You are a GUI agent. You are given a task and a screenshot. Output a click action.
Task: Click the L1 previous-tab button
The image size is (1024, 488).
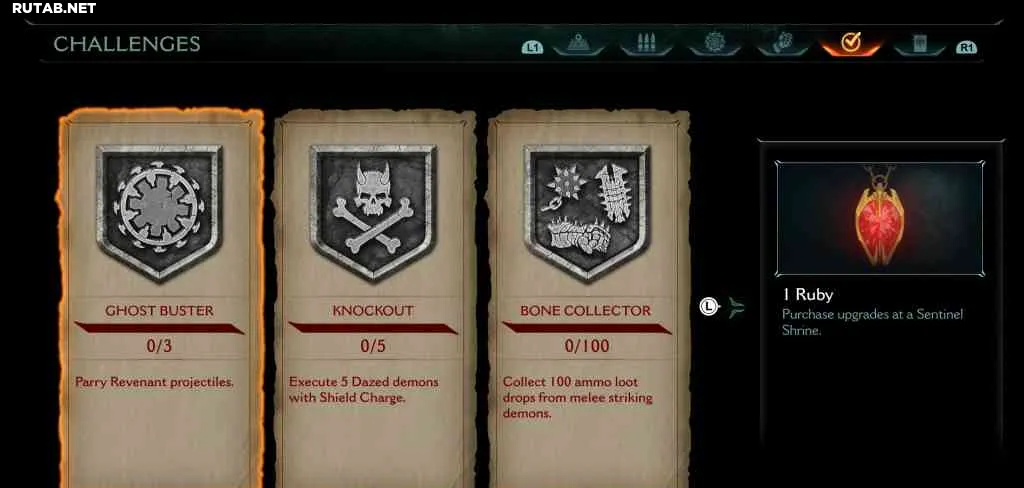(x=532, y=47)
